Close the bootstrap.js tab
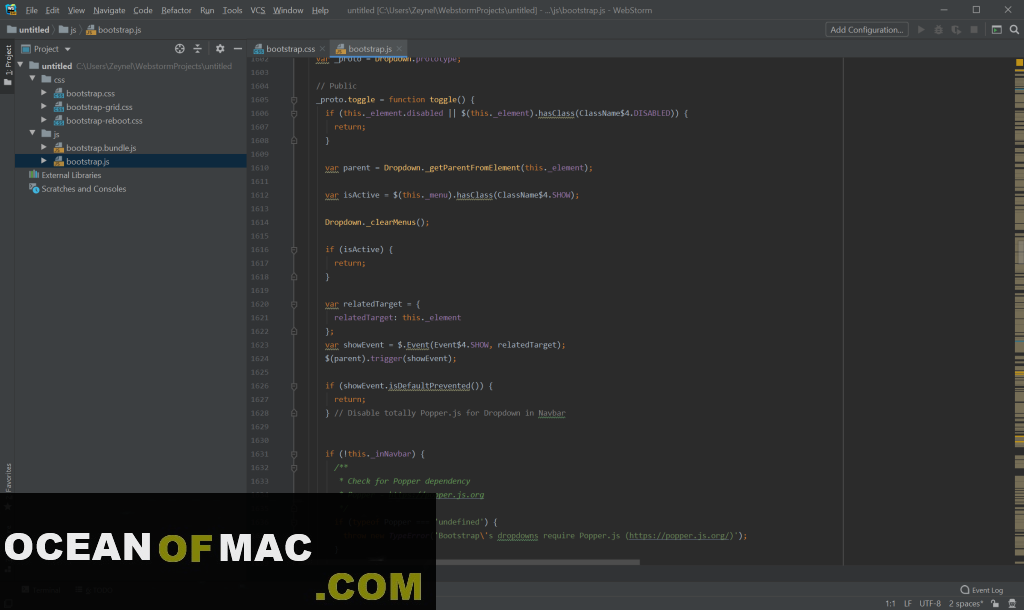 click(x=399, y=49)
